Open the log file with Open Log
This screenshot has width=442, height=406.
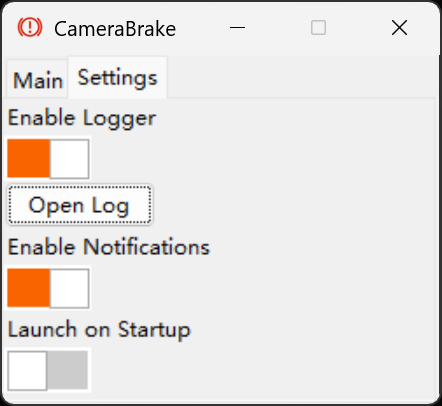point(80,205)
